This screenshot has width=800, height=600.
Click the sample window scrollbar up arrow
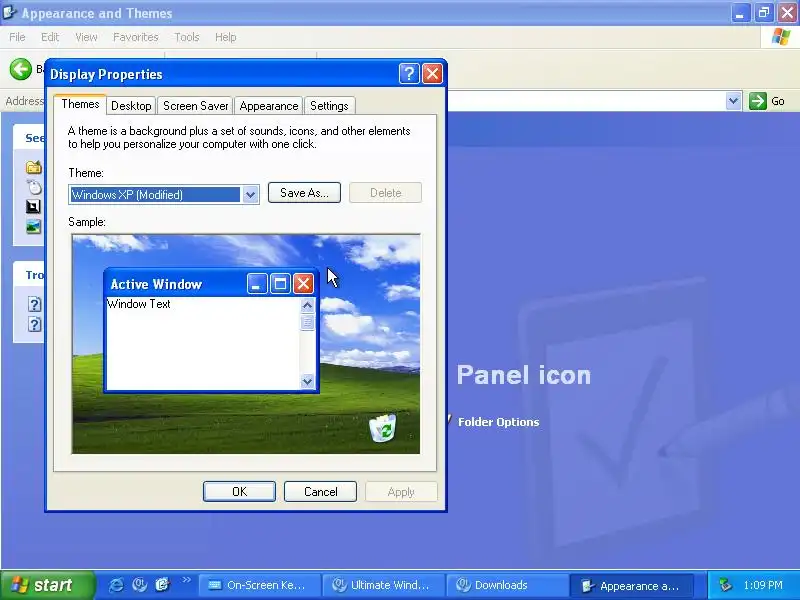(x=307, y=306)
